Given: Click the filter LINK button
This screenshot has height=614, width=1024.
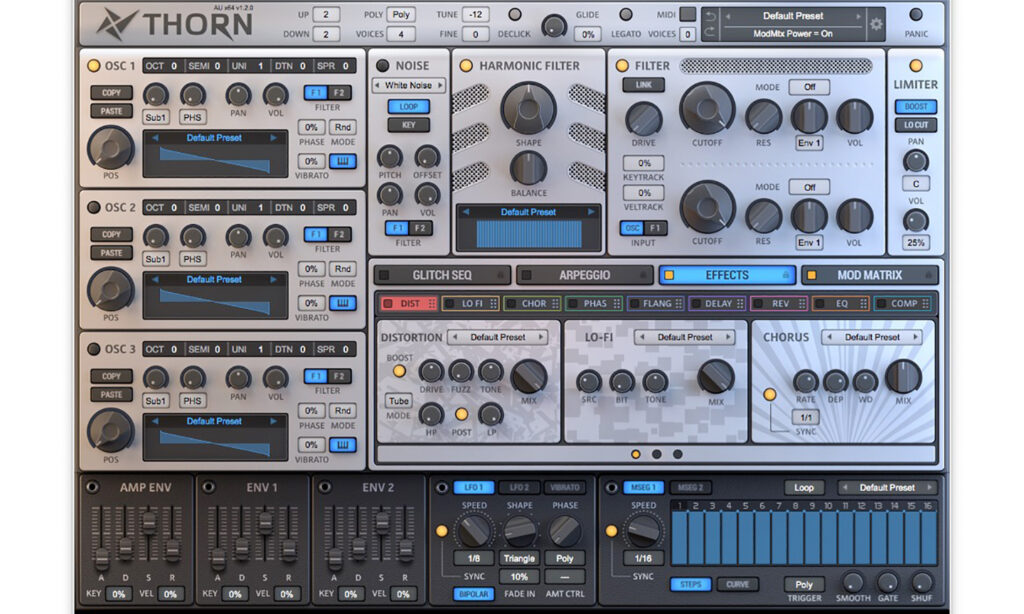Looking at the screenshot, I should tap(643, 85).
